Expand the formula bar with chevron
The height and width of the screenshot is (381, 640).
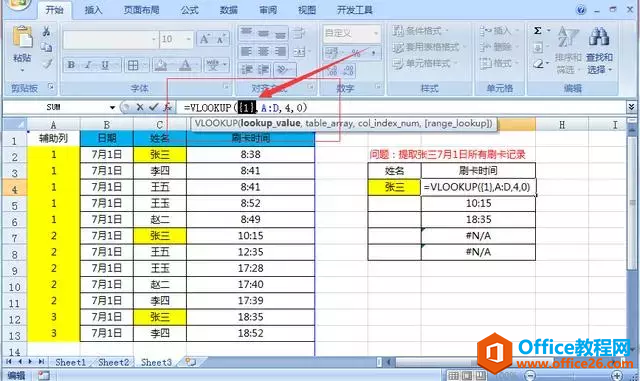pos(631,107)
